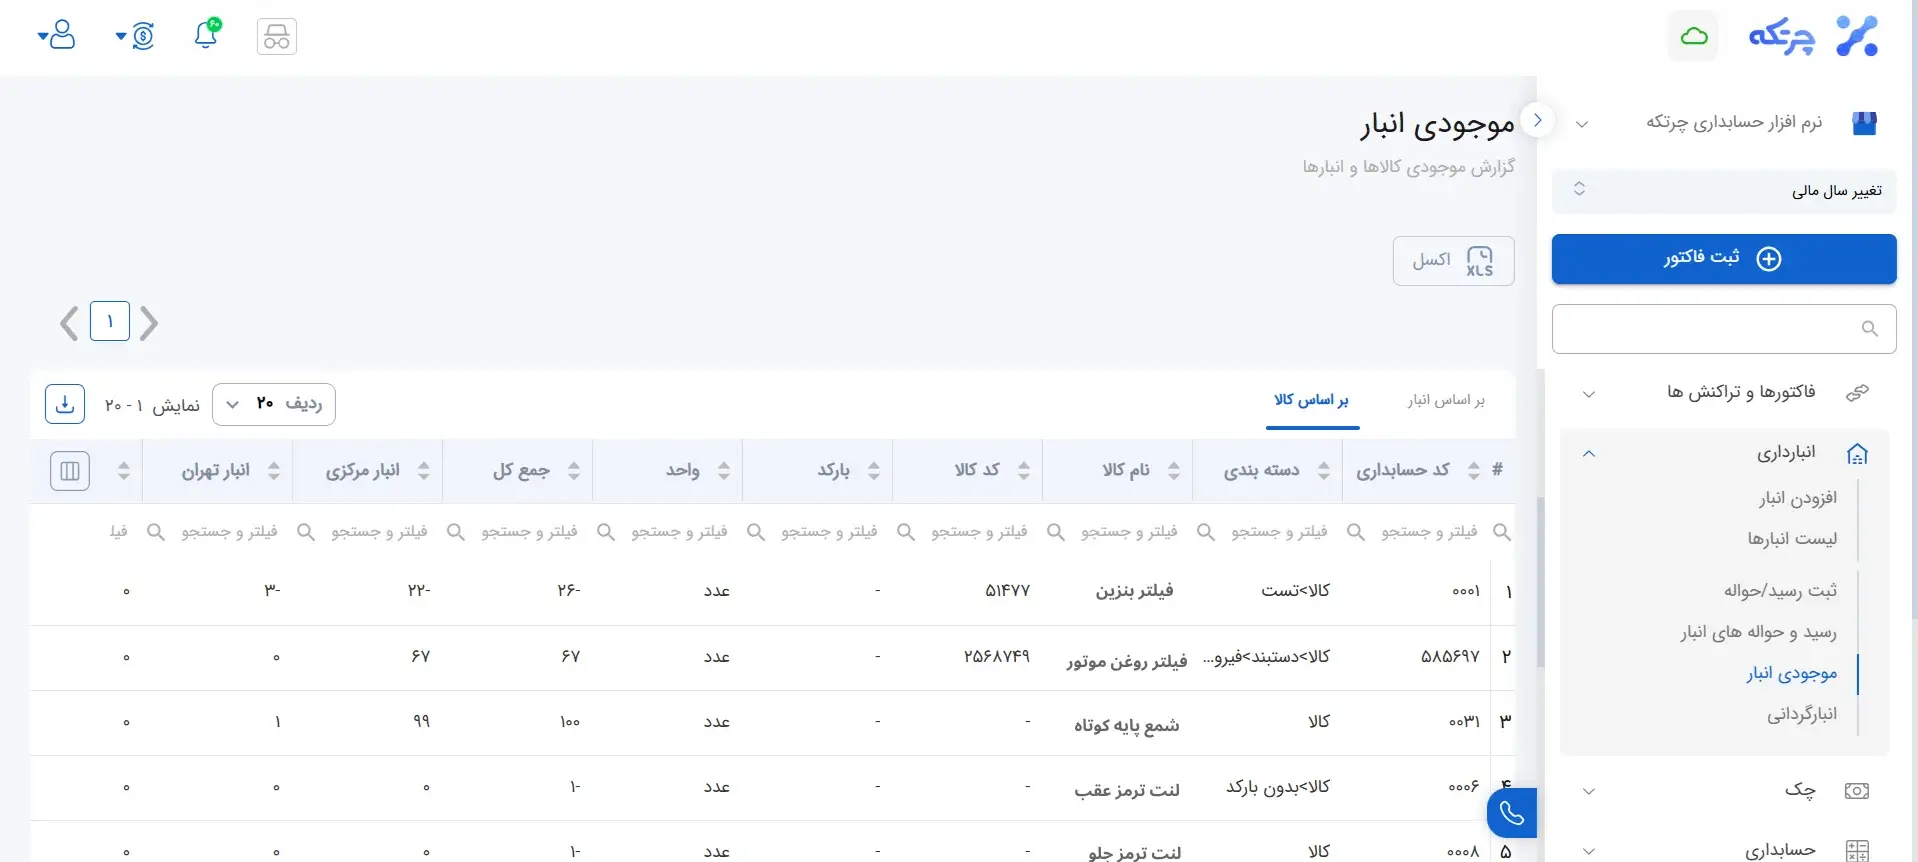1918x862 pixels.
Task: Click the download icon above the table
Action: [x=65, y=404]
